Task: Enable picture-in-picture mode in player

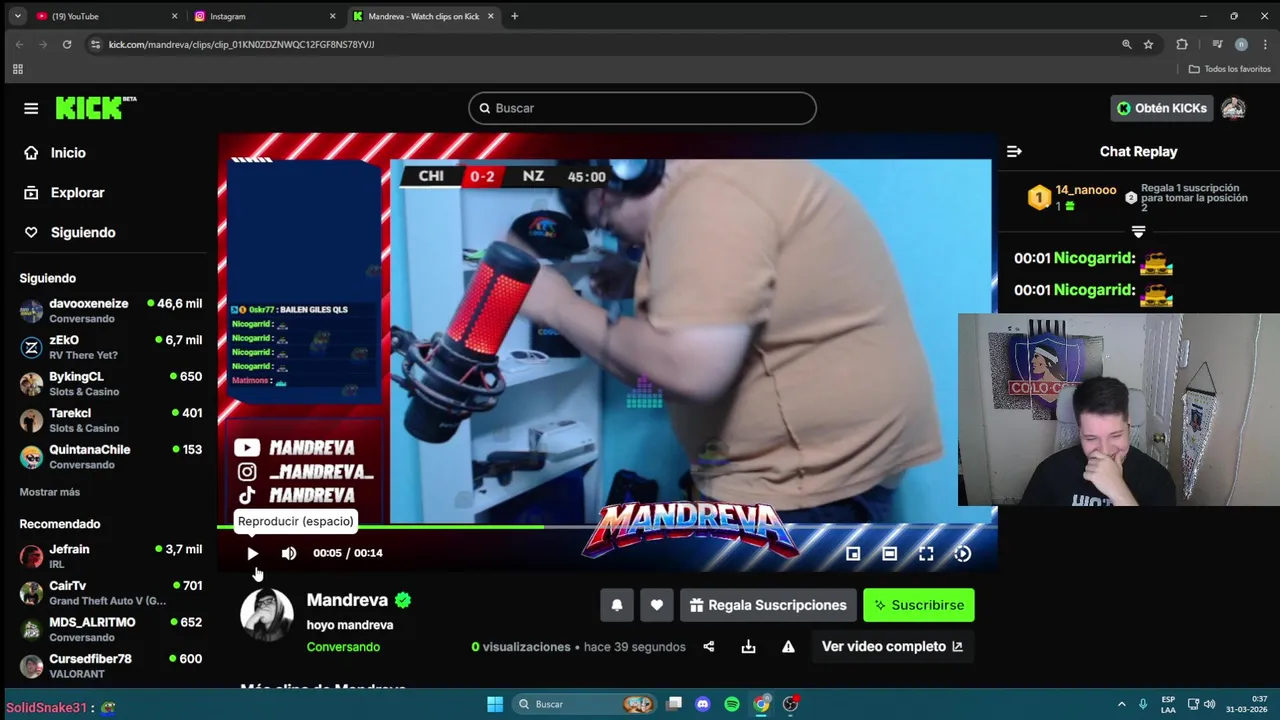Action: (x=853, y=553)
